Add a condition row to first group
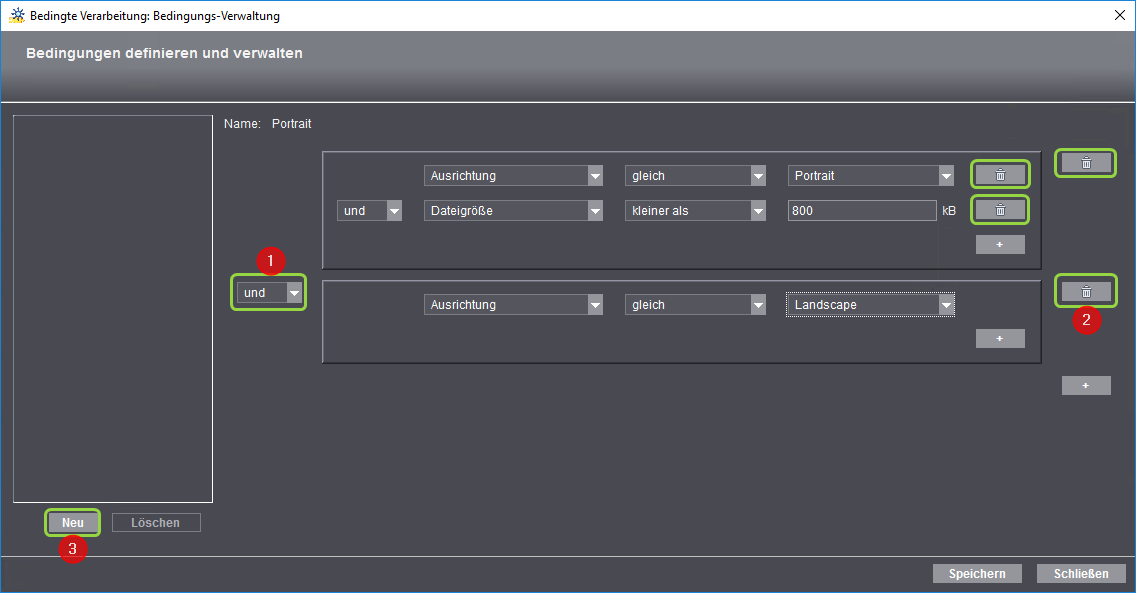 pyautogui.click(x=1000, y=245)
